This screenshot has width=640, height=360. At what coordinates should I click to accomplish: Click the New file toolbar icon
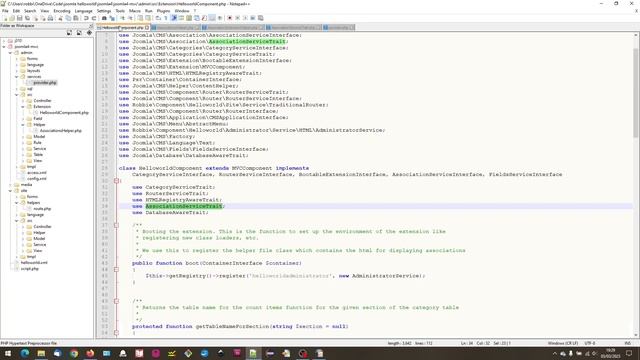[5, 18]
